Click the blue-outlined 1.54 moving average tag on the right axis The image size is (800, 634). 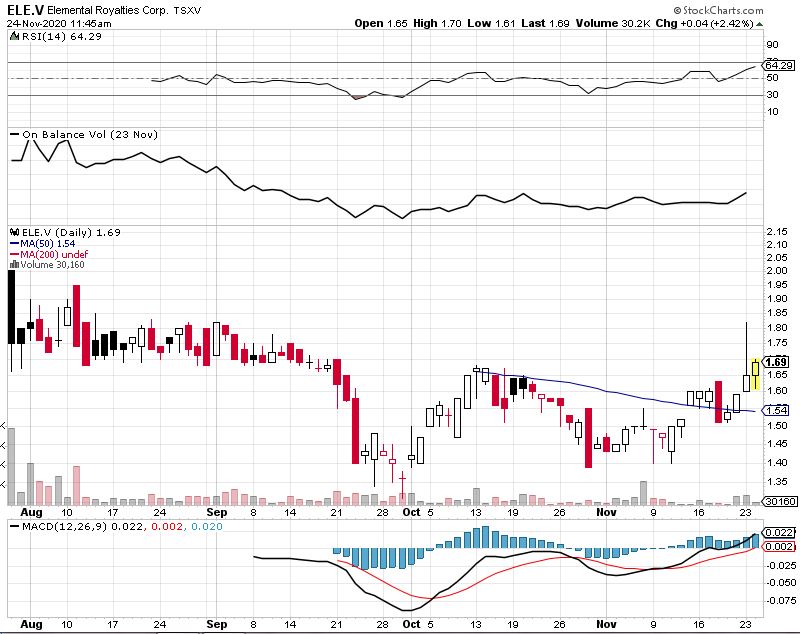[777, 410]
